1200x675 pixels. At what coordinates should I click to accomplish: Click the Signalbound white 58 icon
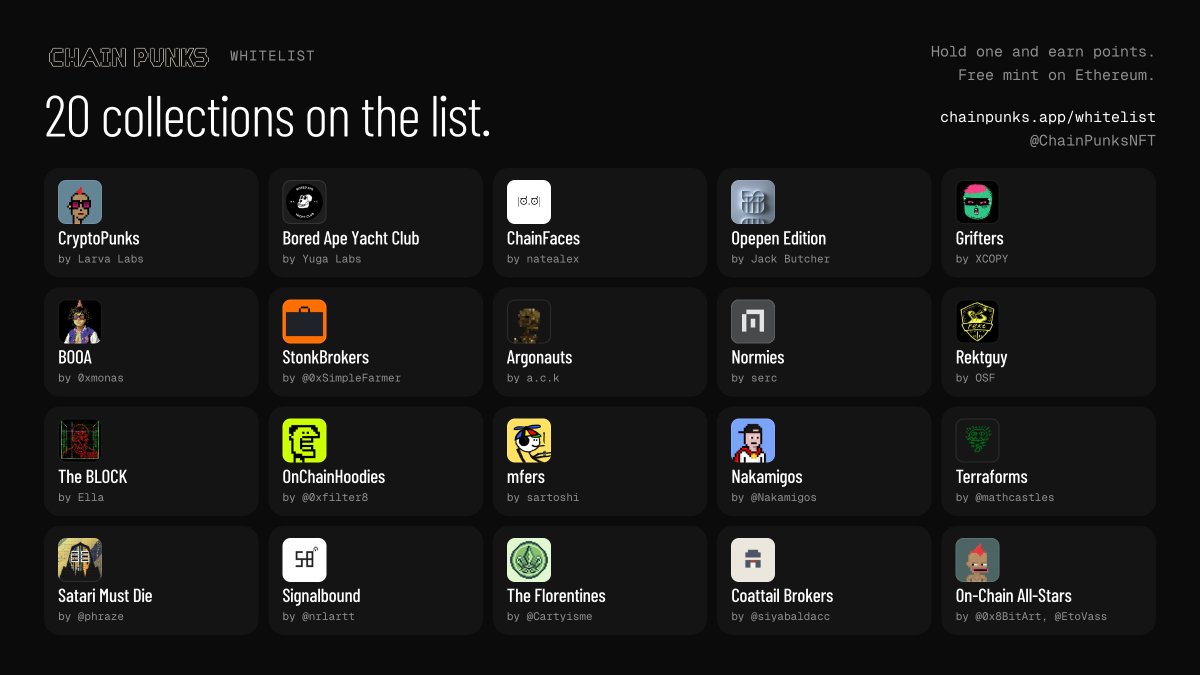[304, 560]
